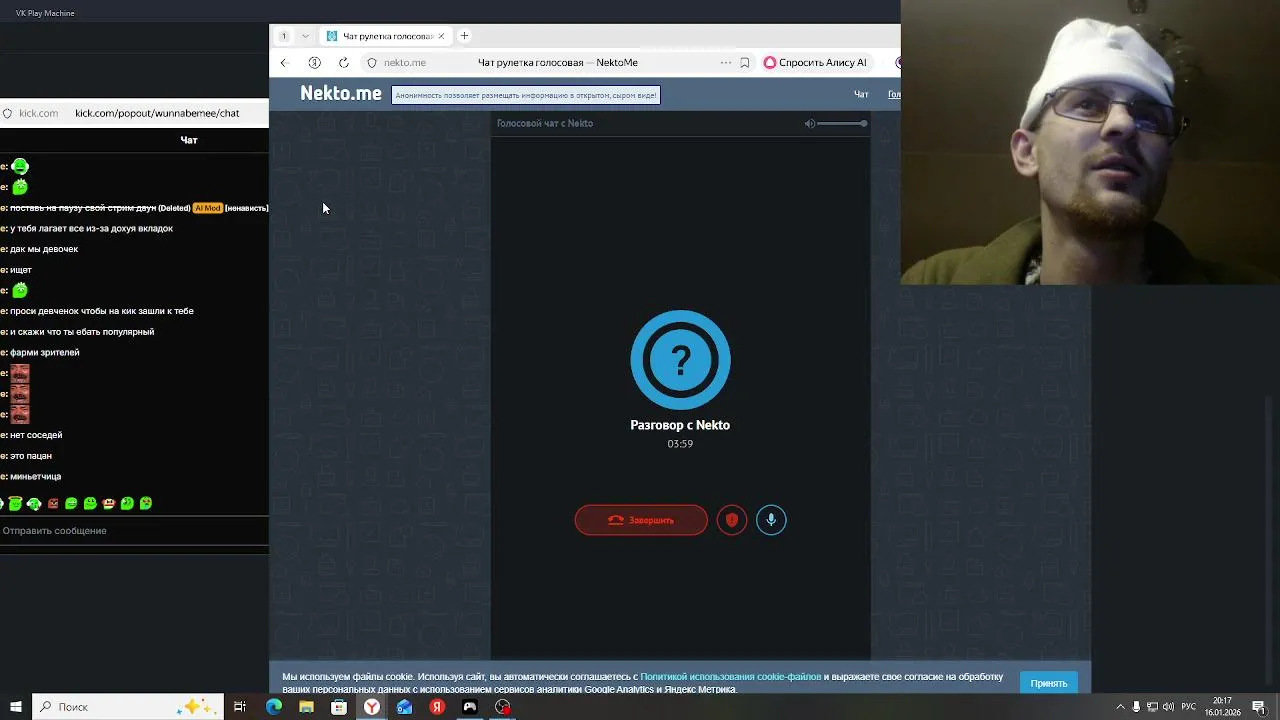1280x720 pixels.
Task: Open the volume control in system tray
Action: click(1169, 707)
